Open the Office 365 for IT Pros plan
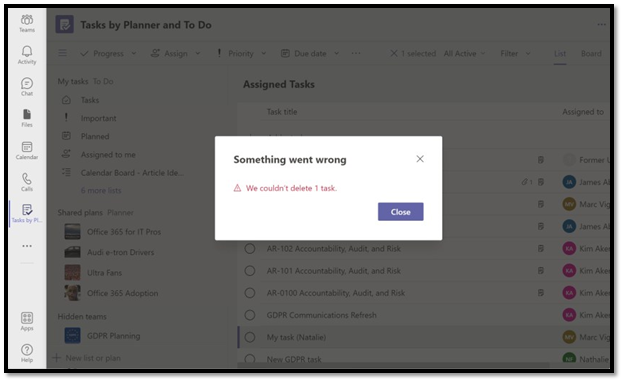624x384 pixels. [124, 232]
